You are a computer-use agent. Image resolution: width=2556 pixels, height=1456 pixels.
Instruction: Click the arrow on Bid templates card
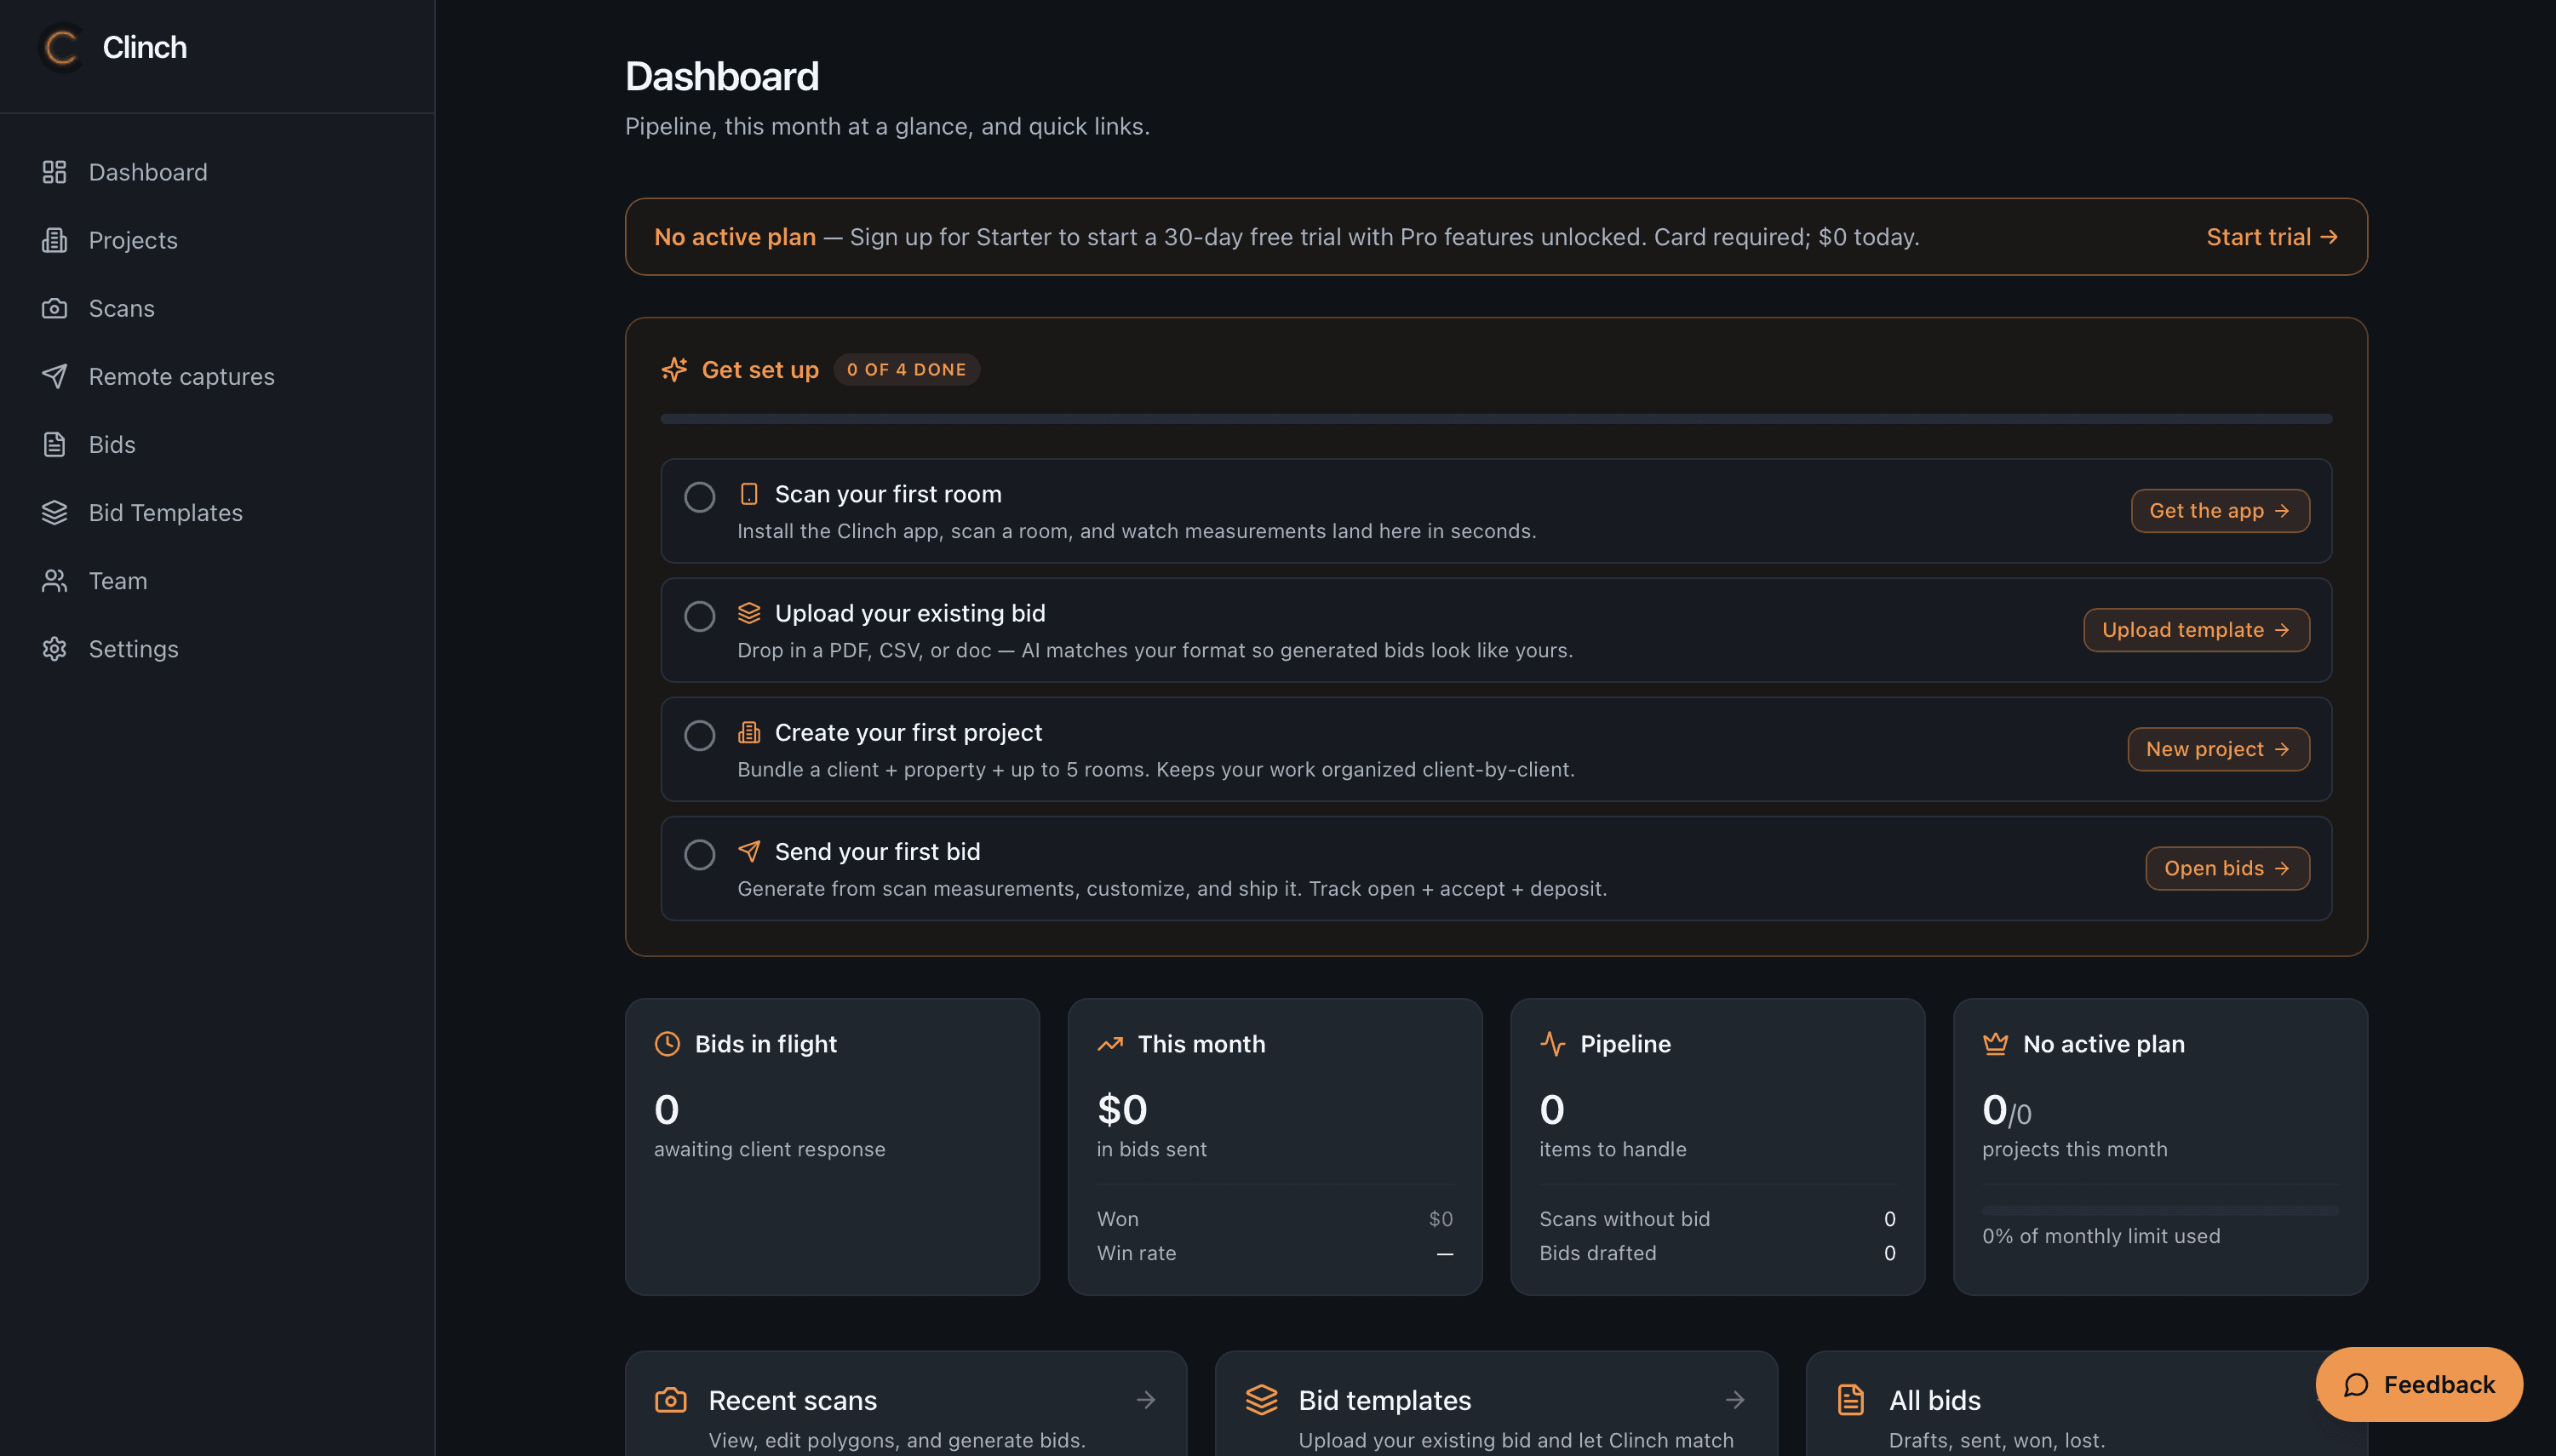[1735, 1399]
